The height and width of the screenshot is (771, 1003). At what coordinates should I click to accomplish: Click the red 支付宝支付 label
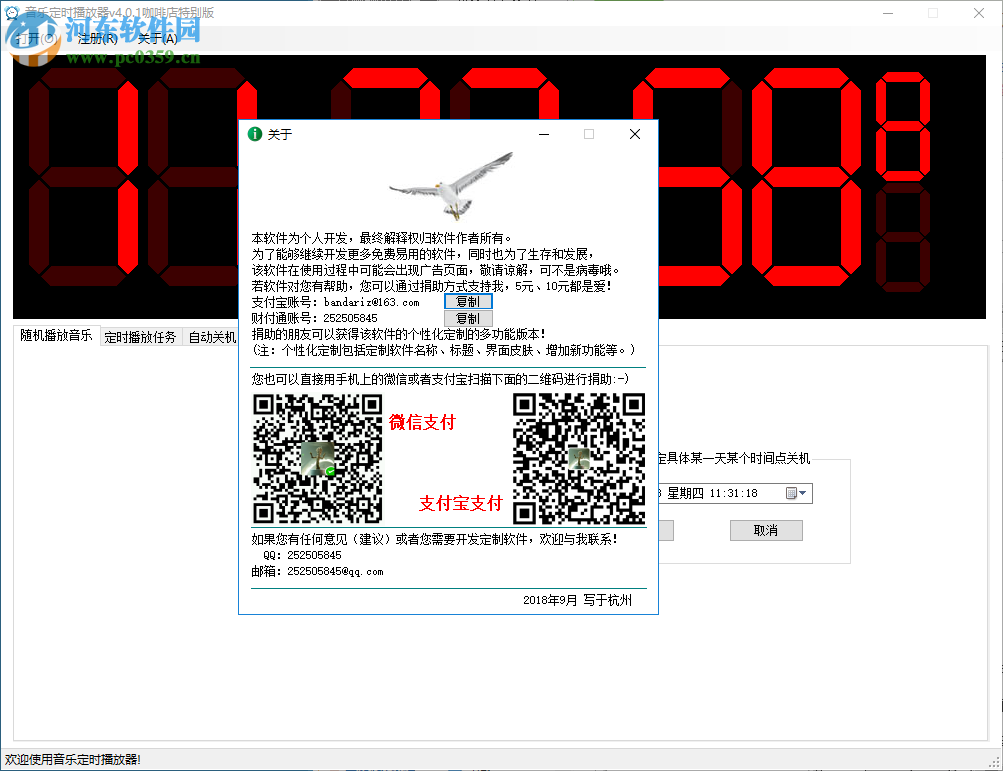pyautogui.click(x=461, y=504)
